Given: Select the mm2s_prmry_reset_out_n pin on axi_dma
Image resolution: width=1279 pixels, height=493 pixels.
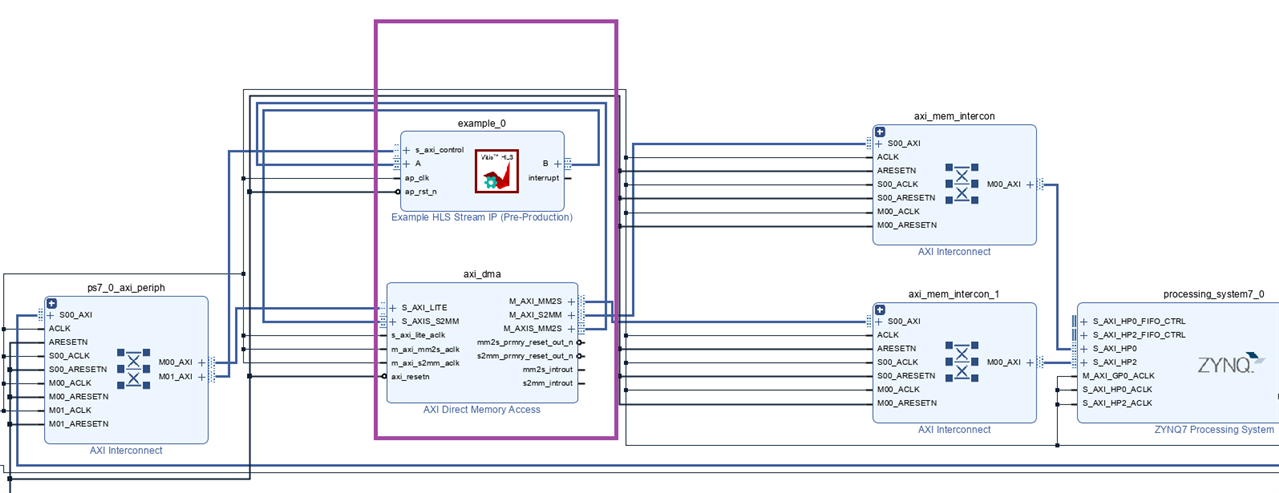Looking at the screenshot, I should click(x=525, y=342).
